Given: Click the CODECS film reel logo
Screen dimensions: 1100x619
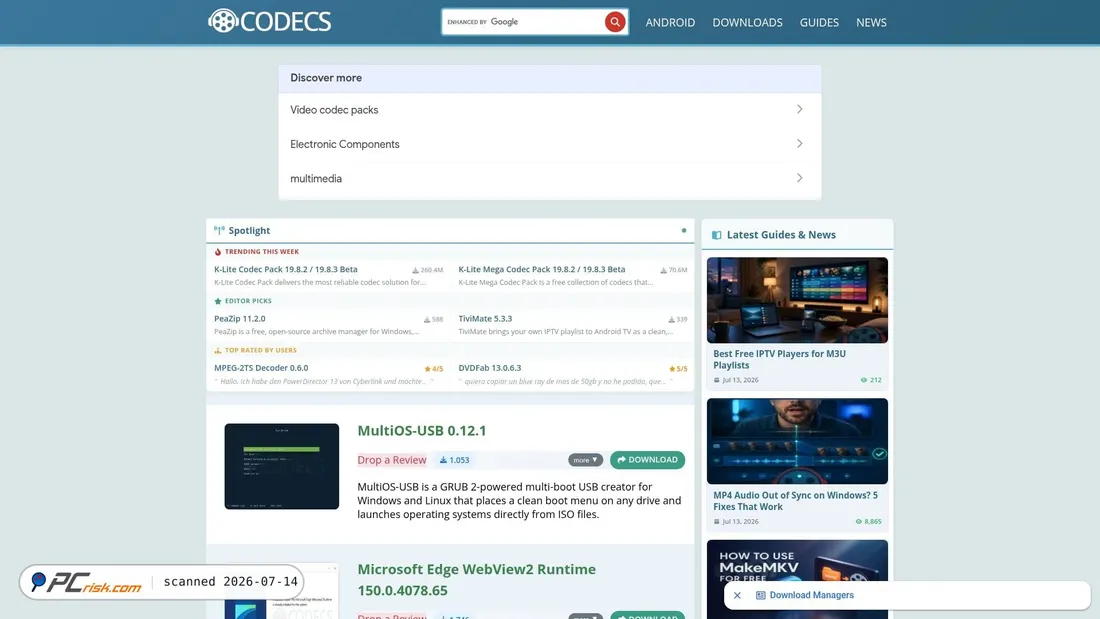Looking at the screenshot, I should 269,21.
